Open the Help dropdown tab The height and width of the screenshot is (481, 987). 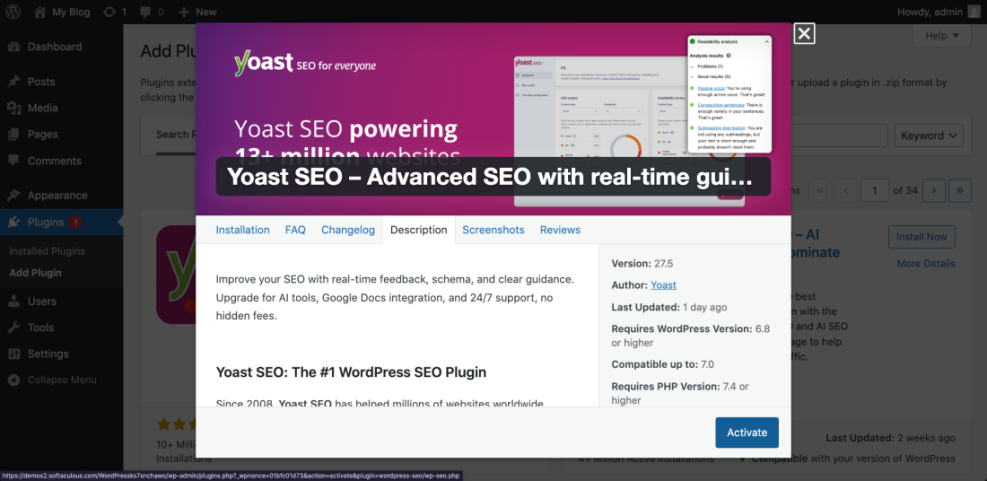(x=942, y=36)
